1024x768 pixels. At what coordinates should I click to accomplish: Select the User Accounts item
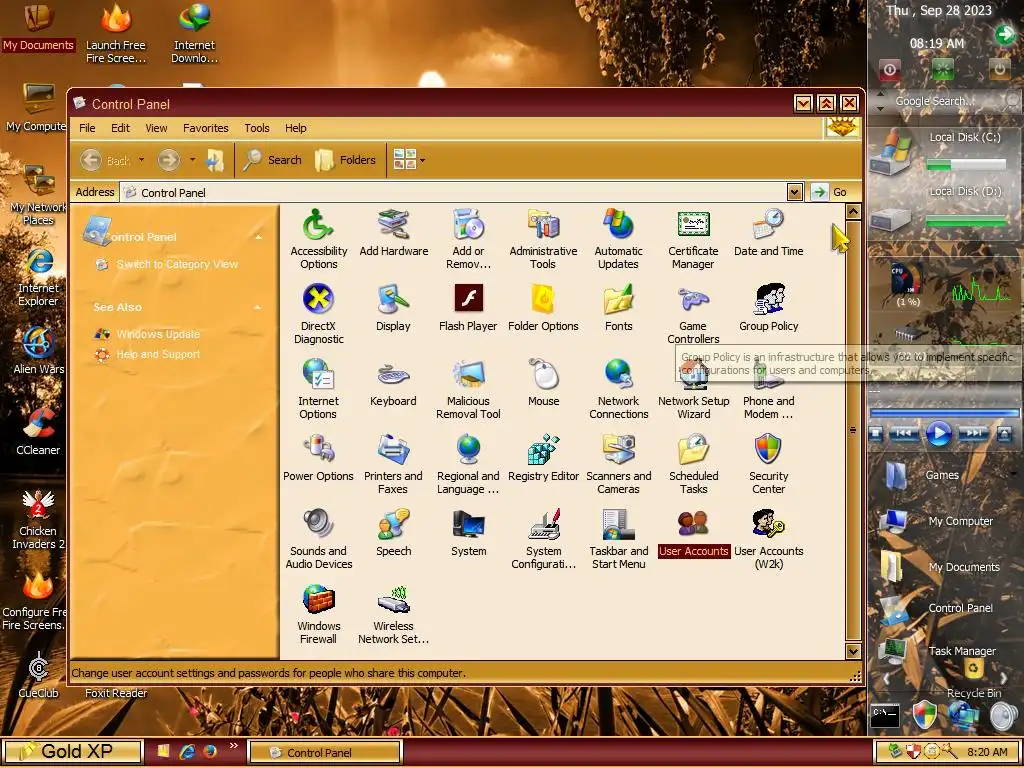pos(694,533)
